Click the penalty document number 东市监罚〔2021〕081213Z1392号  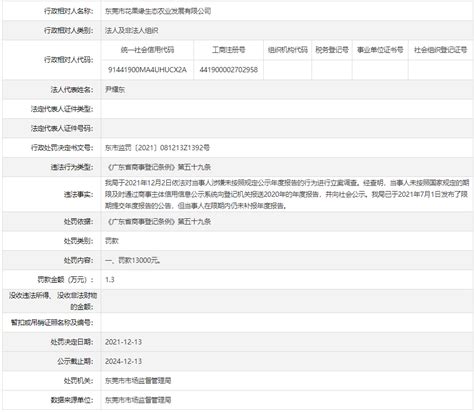click(x=157, y=148)
